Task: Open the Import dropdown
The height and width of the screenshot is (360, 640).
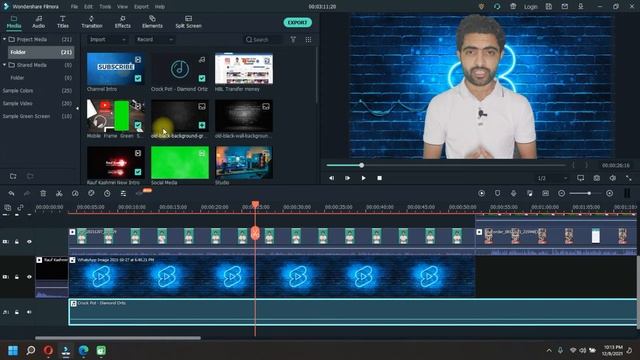Action: tap(107, 40)
